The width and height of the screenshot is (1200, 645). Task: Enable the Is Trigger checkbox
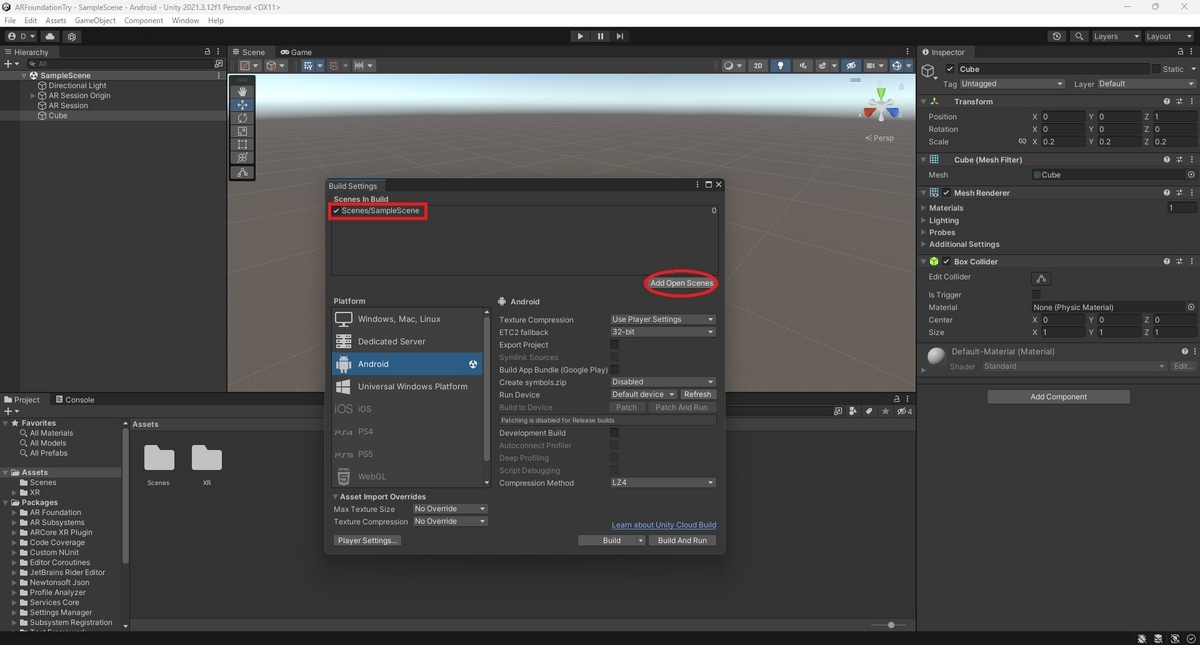[1036, 295]
